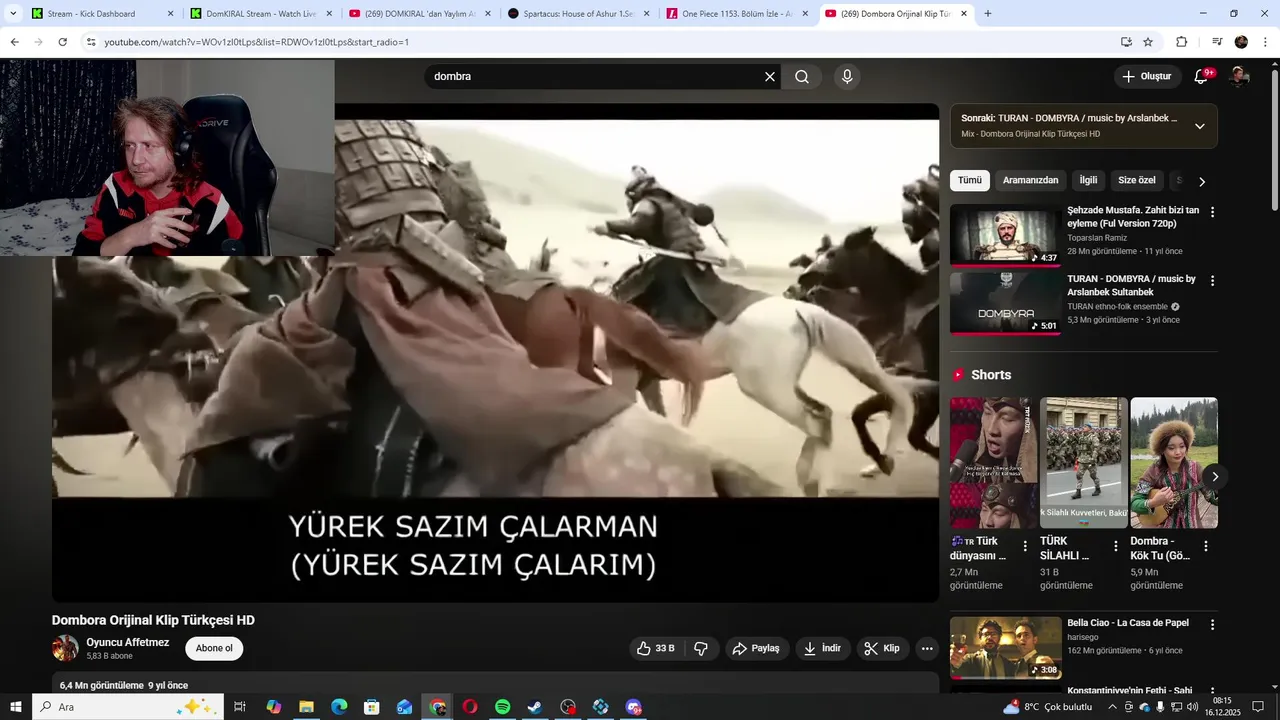Open Oyuncu Affetmez channel link
1280x720 pixels.
(128, 642)
